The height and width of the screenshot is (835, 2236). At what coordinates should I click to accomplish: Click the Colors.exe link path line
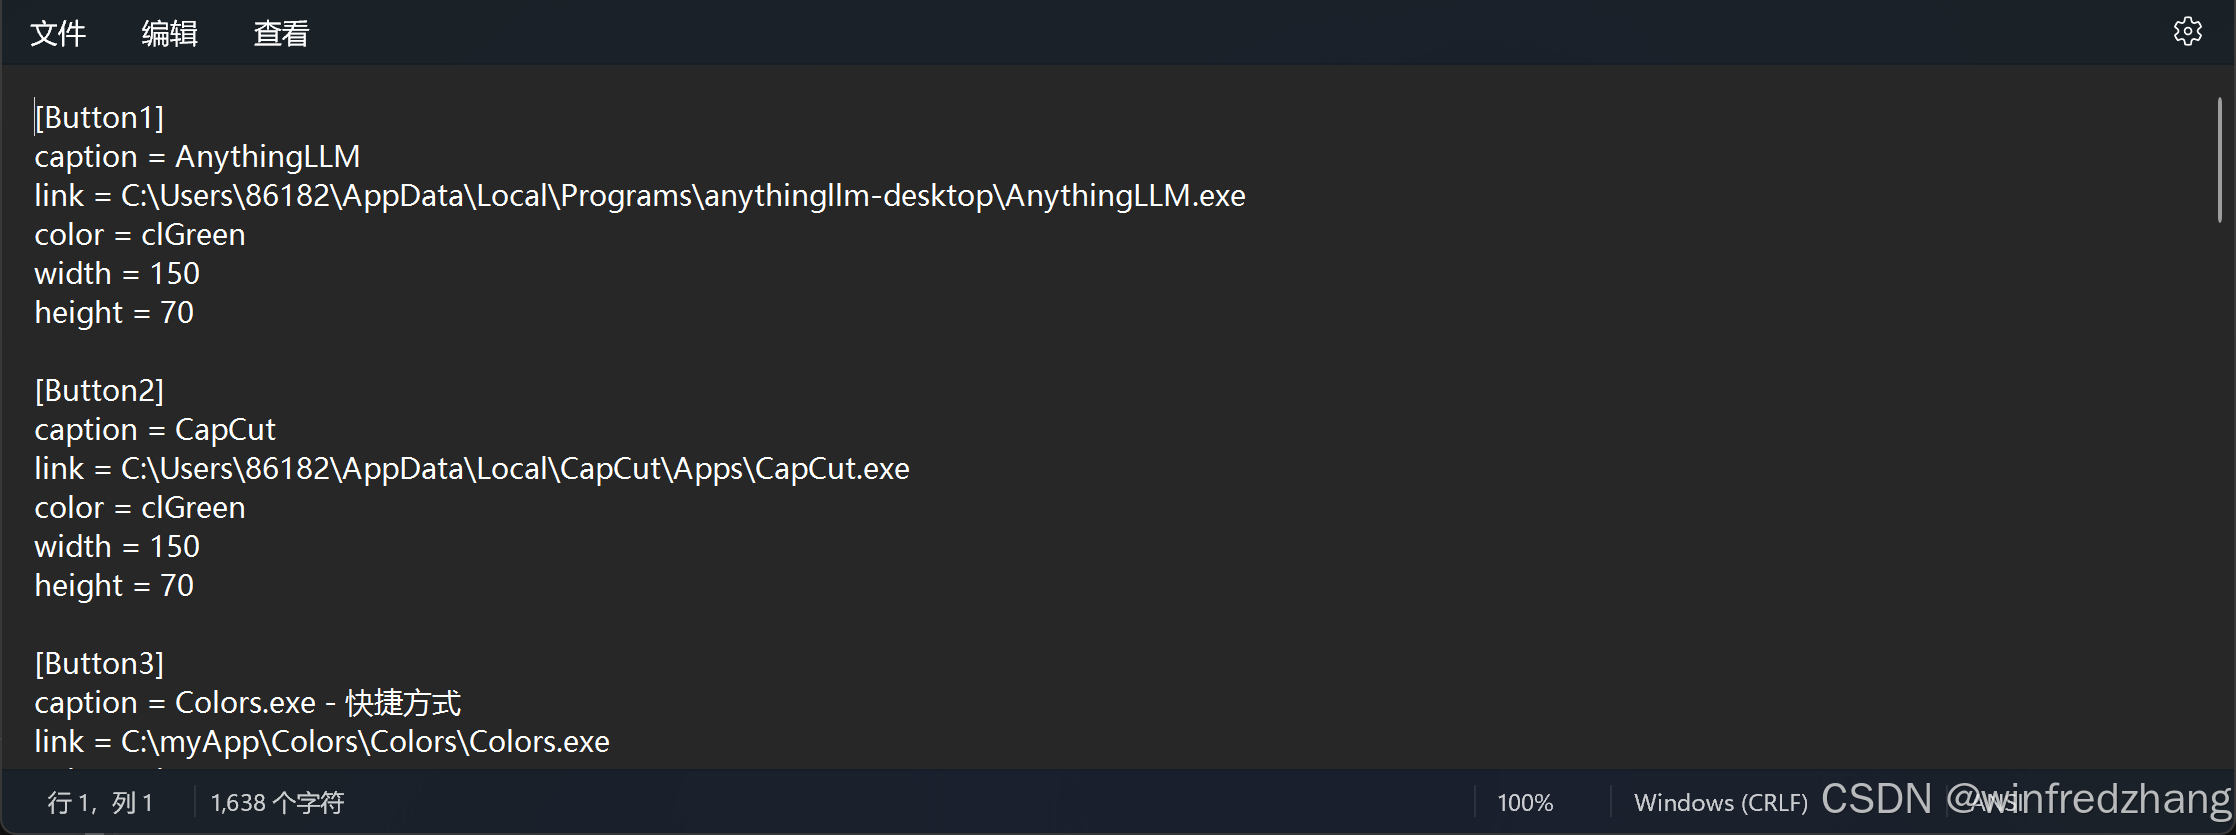point(322,742)
